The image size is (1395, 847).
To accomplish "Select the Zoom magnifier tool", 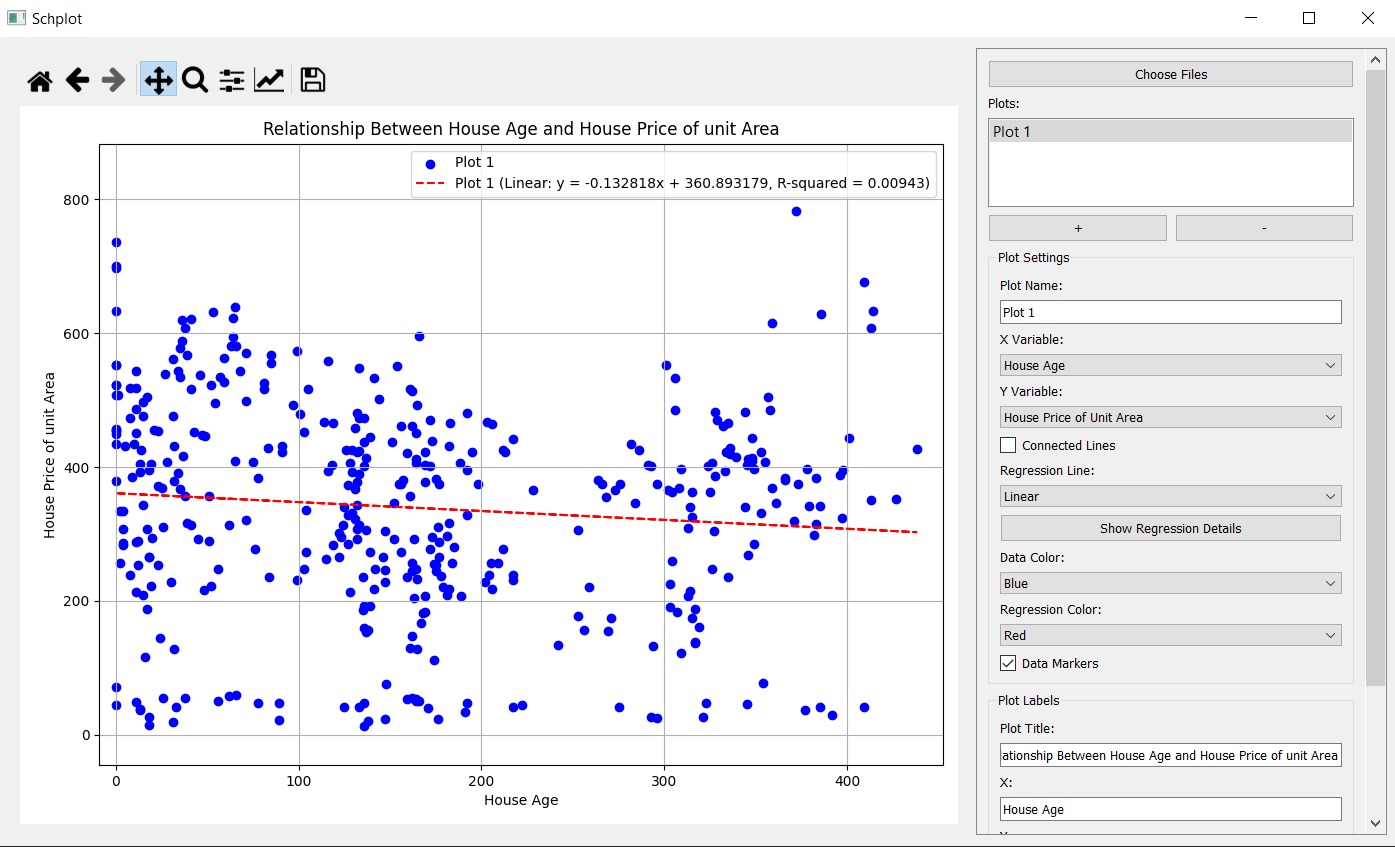I will (195, 81).
